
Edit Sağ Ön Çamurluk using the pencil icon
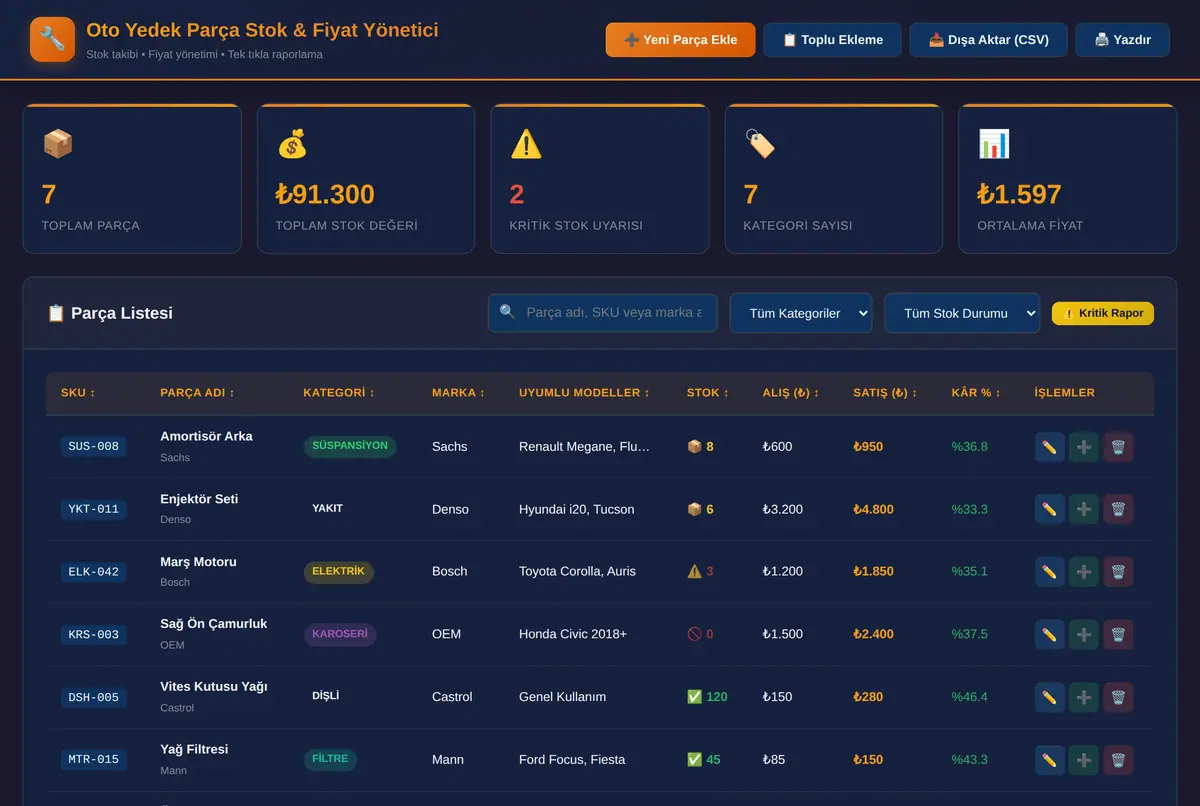click(1049, 634)
